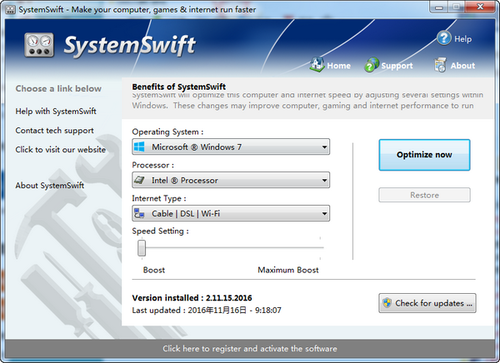
Task: Click the SystemSwift gauge logo icon
Action: pyautogui.click(x=39, y=45)
